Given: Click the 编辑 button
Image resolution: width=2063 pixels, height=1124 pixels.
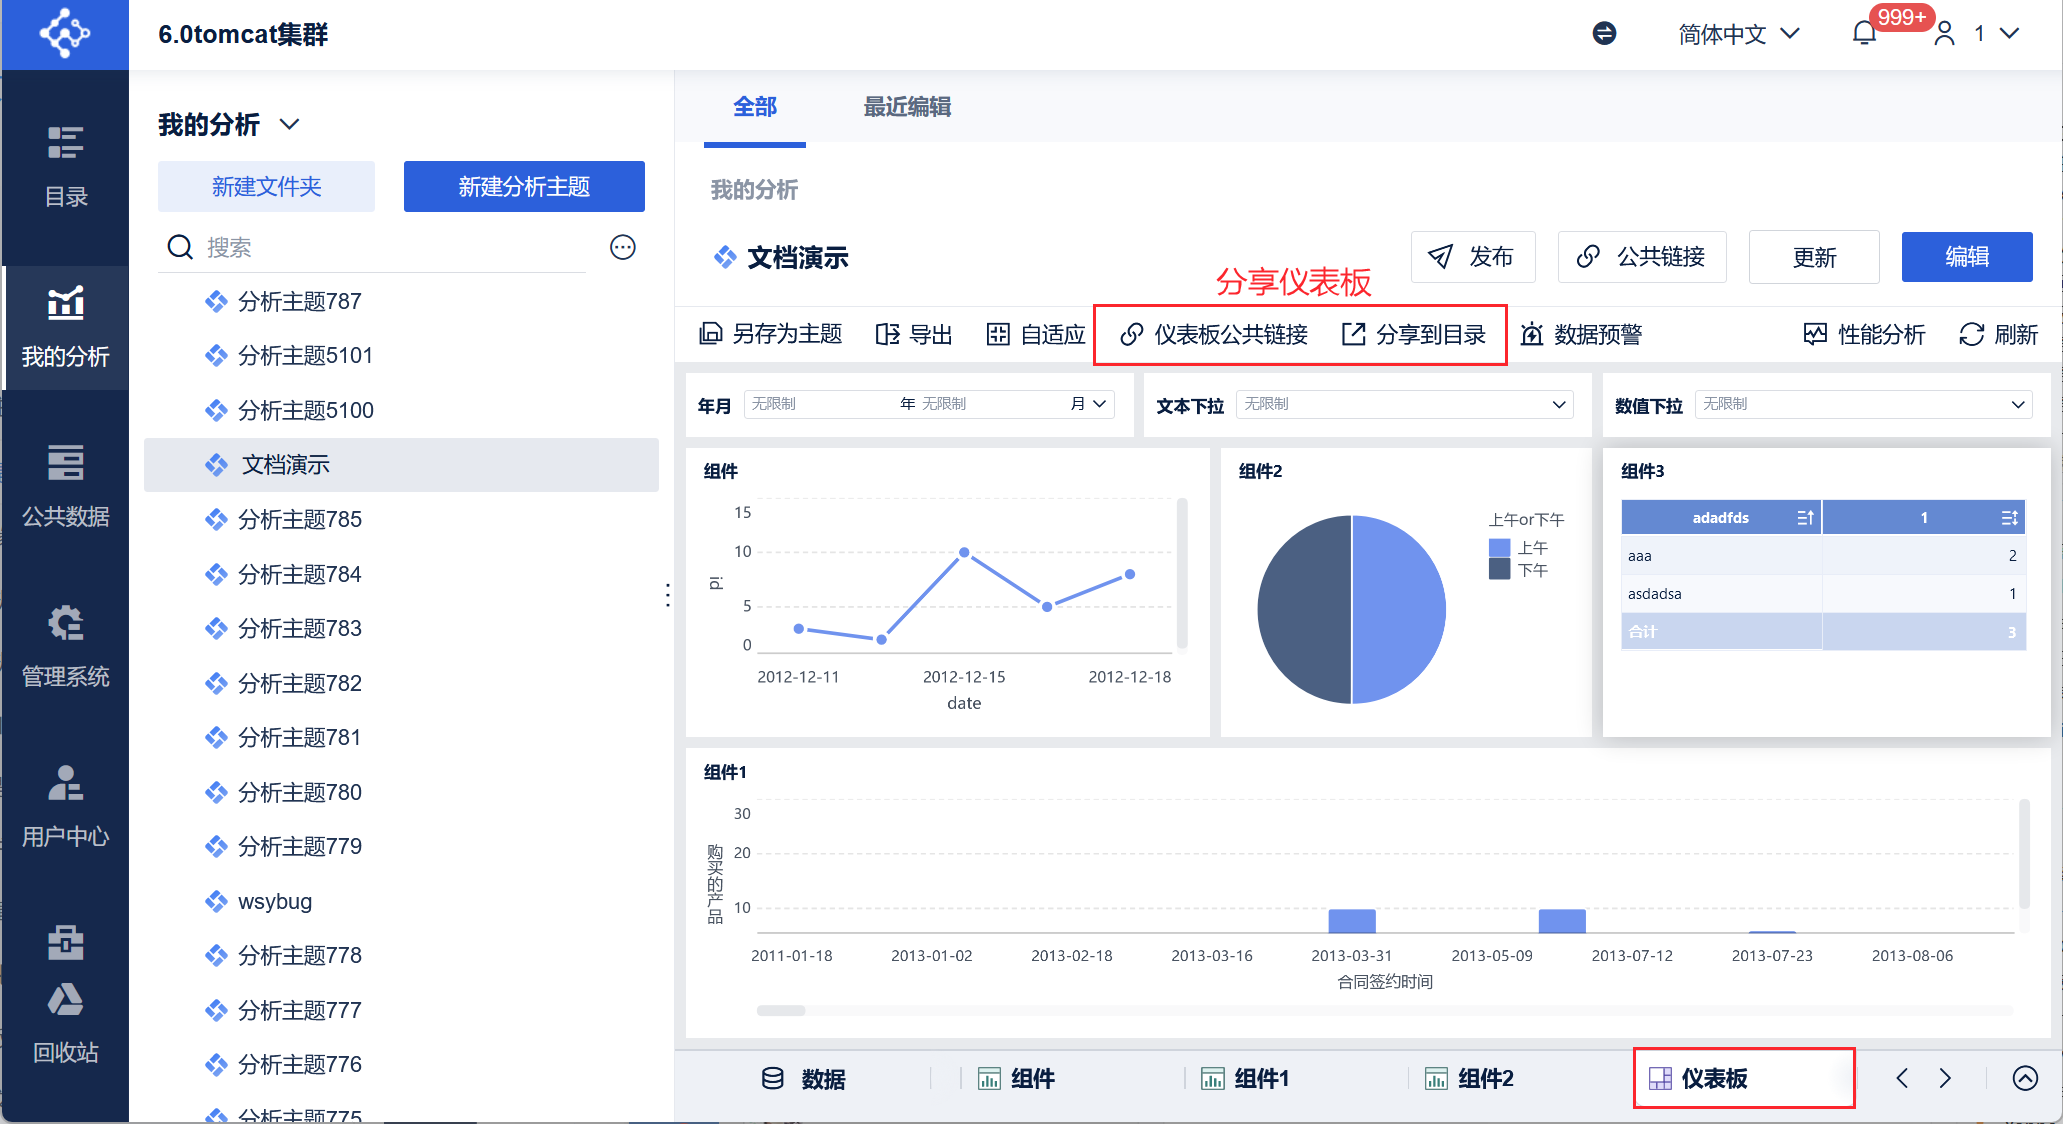Looking at the screenshot, I should (x=1966, y=257).
